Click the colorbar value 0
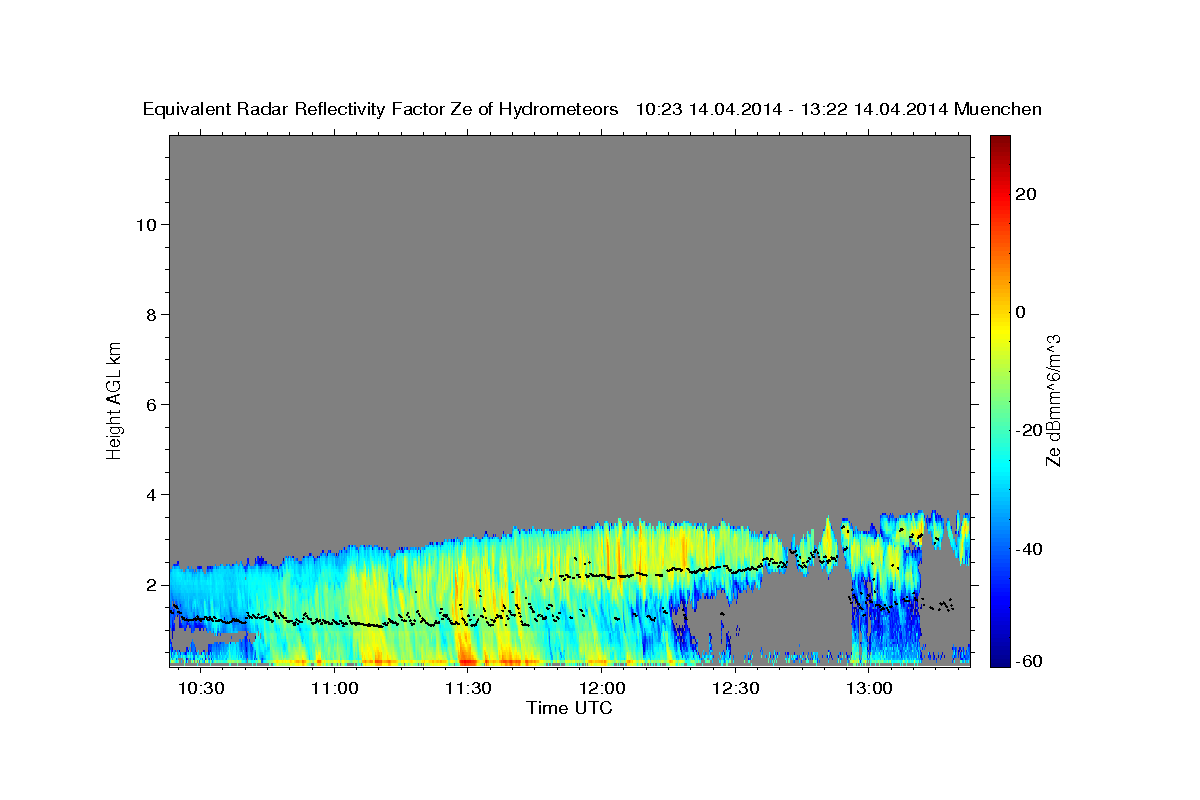1200x800 pixels. [x=1021, y=312]
